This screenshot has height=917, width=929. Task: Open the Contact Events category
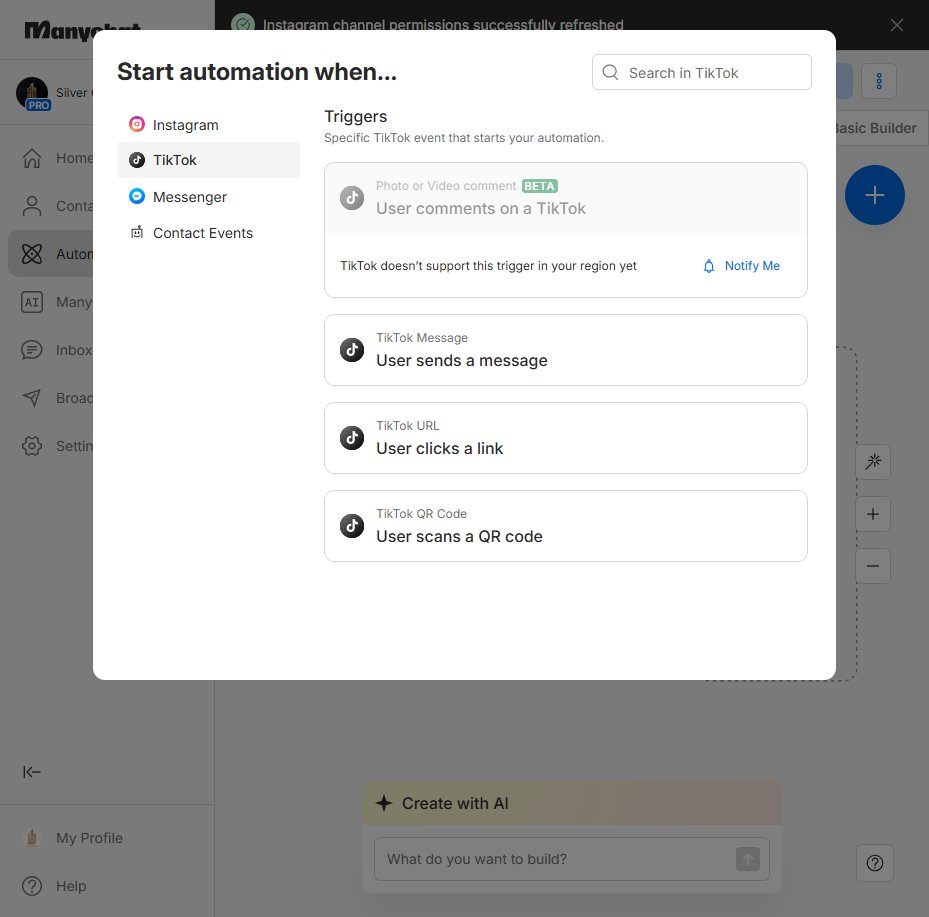(x=208, y=233)
